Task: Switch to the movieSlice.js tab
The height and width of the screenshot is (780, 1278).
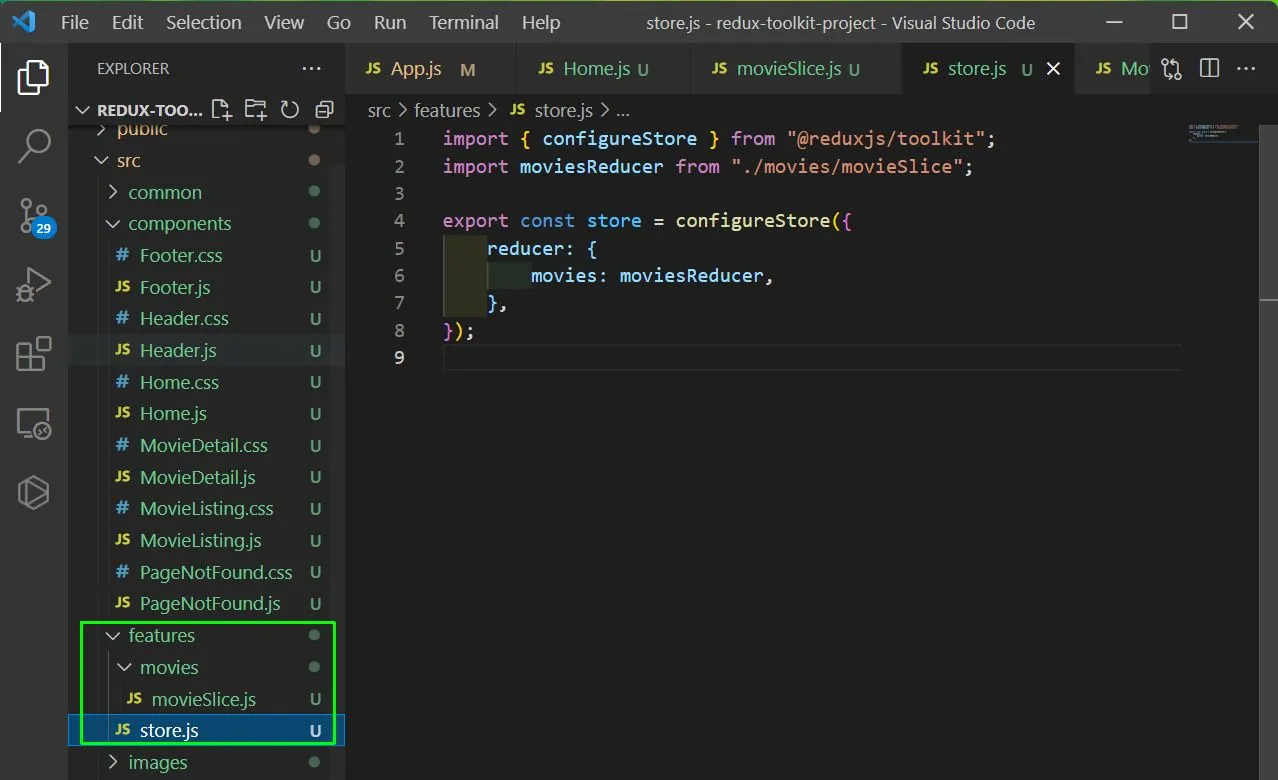Action: click(x=796, y=69)
